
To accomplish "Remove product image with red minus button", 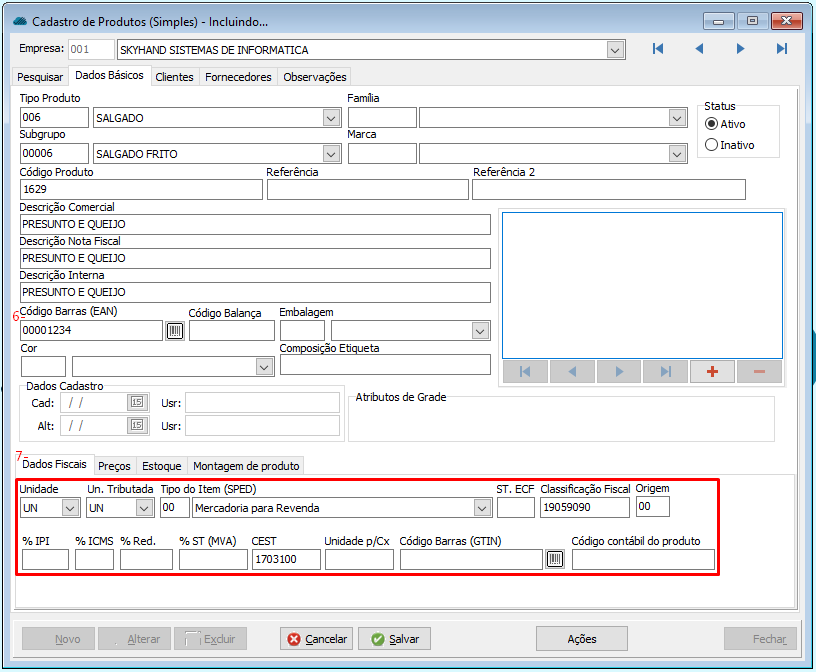I will pyautogui.click(x=759, y=372).
